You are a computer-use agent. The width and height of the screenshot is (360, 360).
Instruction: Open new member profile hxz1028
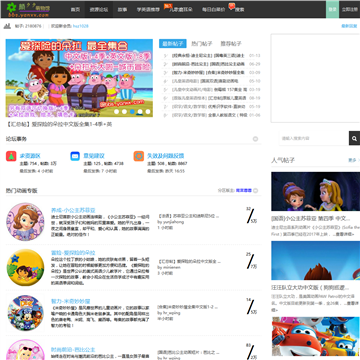click(81, 26)
